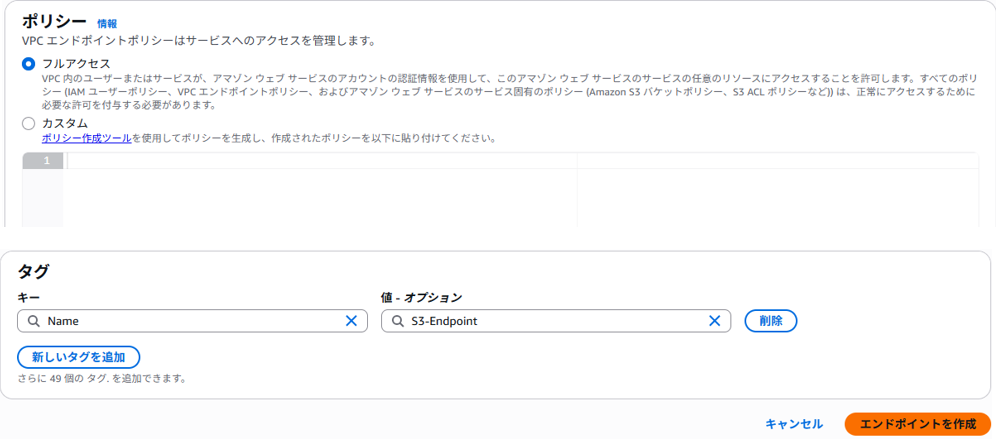Open the 情報 link next to ポリシー

(x=107, y=24)
